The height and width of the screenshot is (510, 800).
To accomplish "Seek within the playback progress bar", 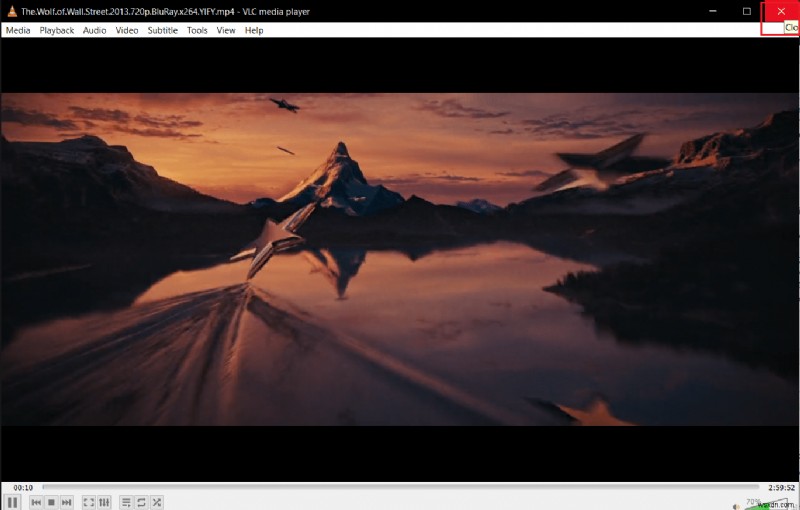I will [401, 488].
